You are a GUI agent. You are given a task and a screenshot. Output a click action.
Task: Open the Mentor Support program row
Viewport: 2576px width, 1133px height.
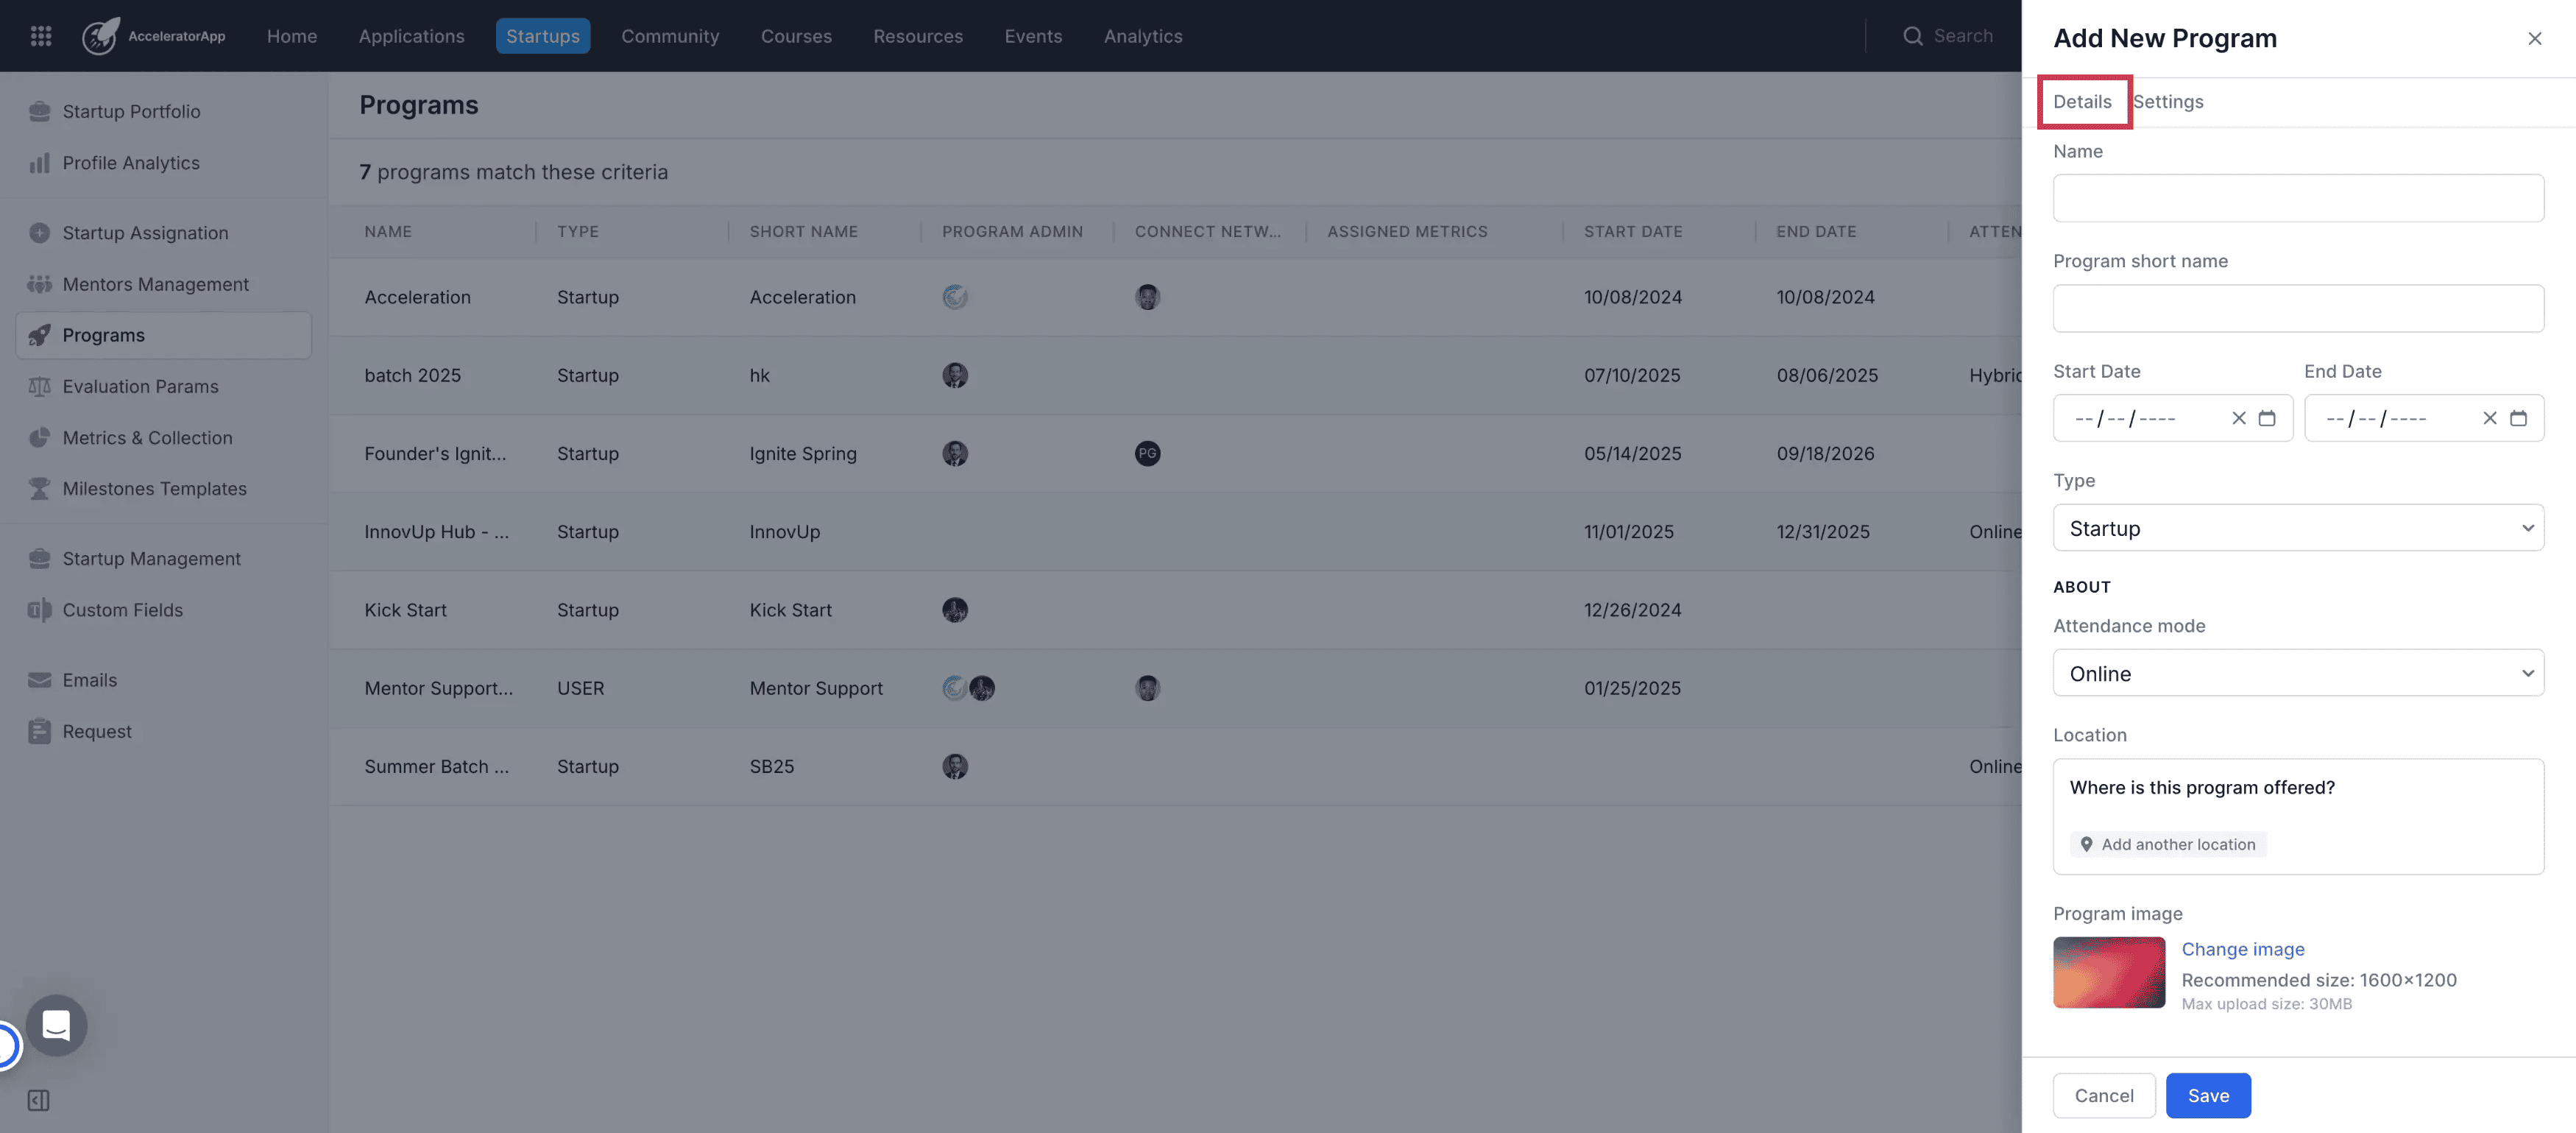pyautogui.click(x=1175, y=688)
